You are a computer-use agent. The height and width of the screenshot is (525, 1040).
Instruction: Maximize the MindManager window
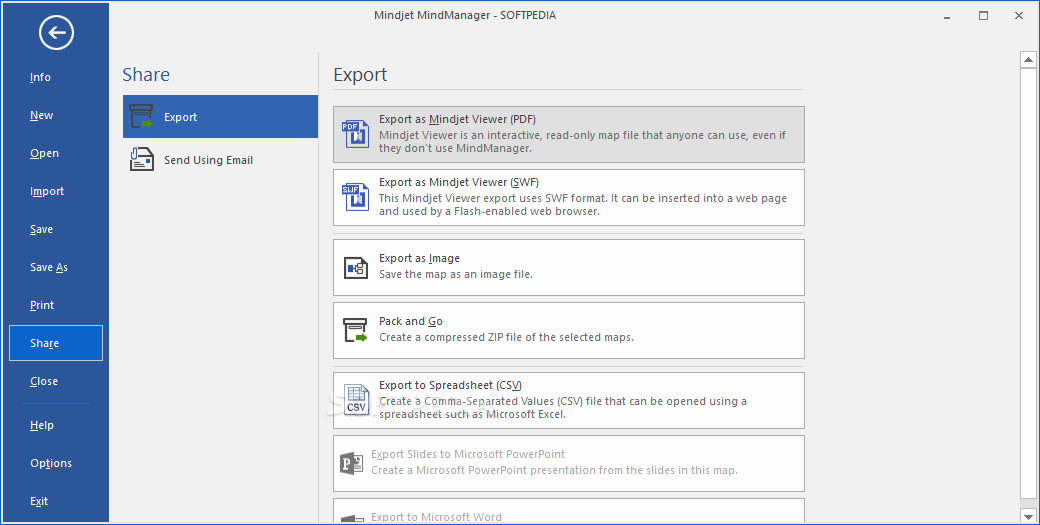984,16
